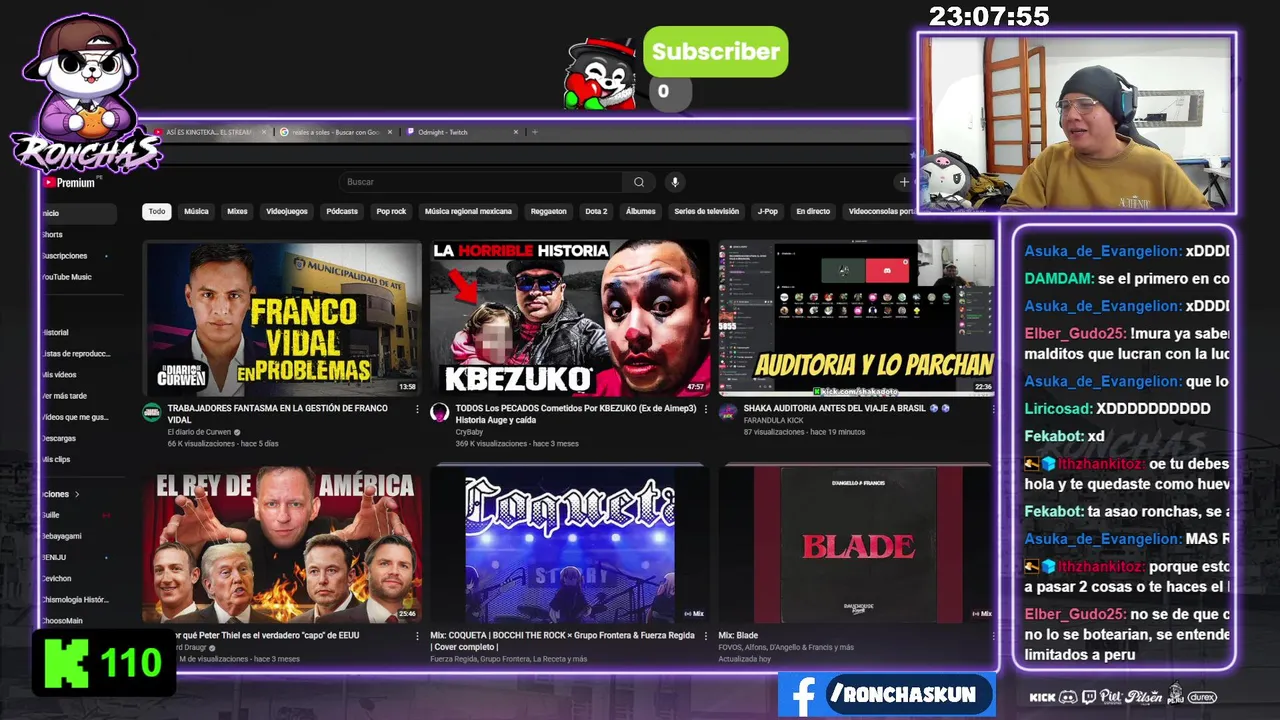Open options menu for Mix: Blade

point(993,636)
